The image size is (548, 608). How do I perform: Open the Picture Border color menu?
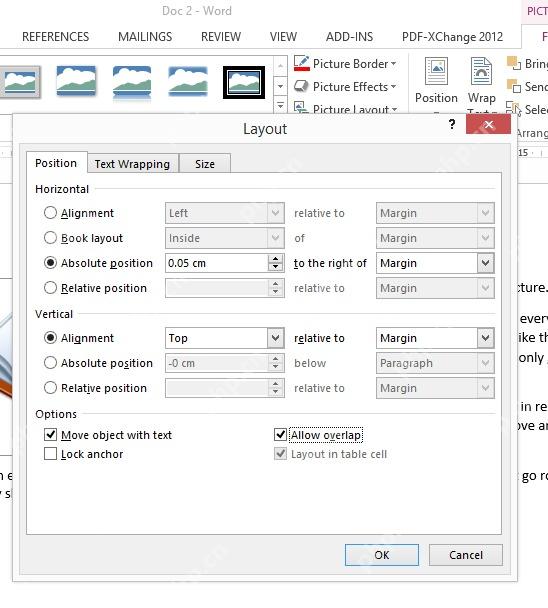click(345, 64)
